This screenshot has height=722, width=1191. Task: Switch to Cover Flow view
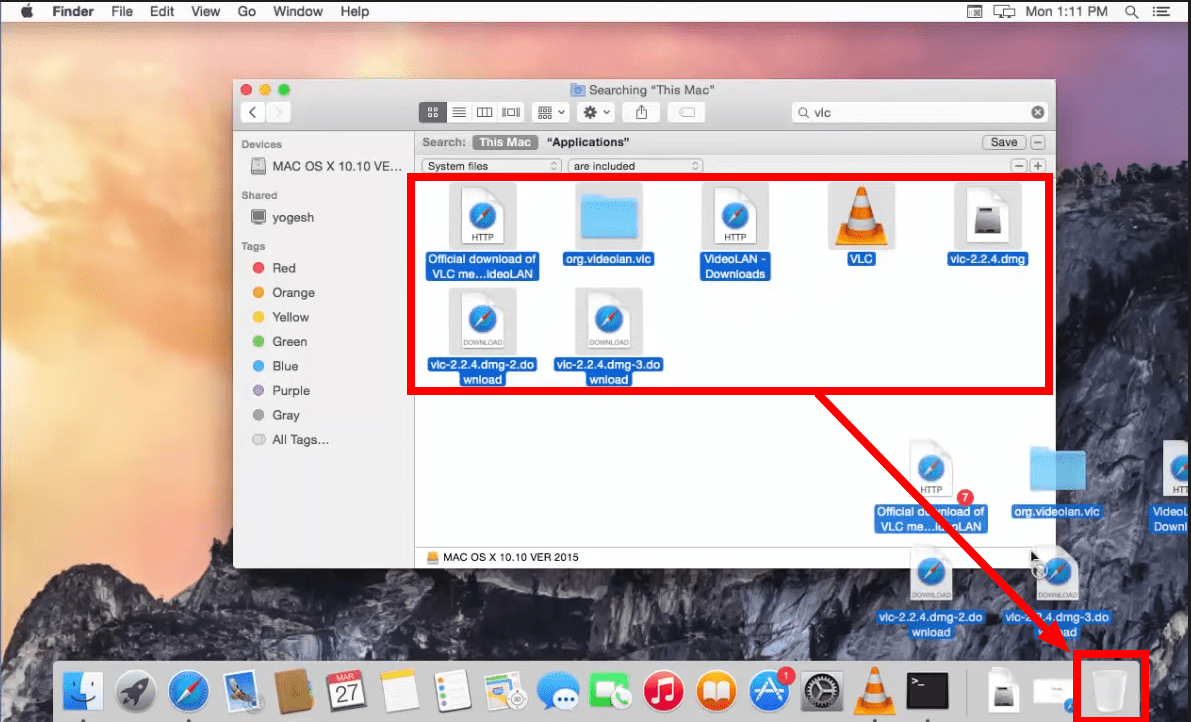510,112
